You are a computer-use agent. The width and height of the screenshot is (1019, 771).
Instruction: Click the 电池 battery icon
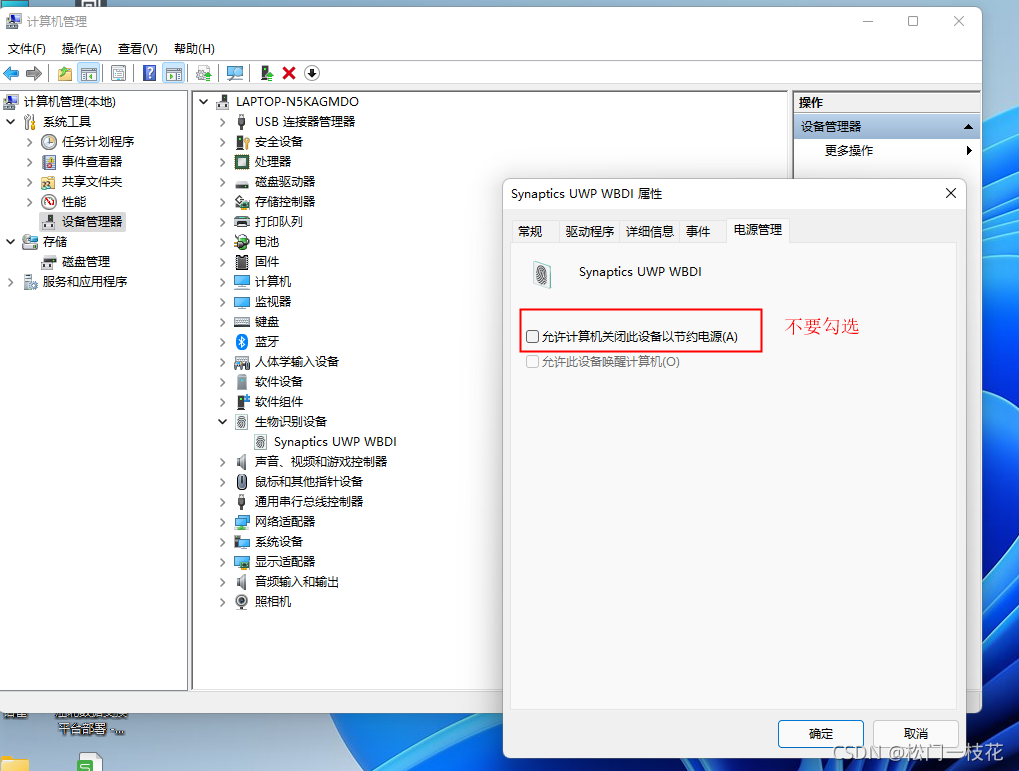coord(242,242)
